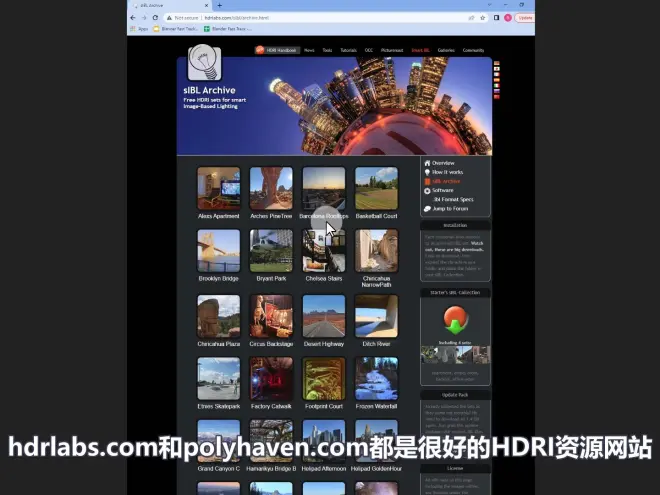Viewport: 660px width, 495px height.
Task: Open the Bryant Park thumbnail
Action: point(271,250)
